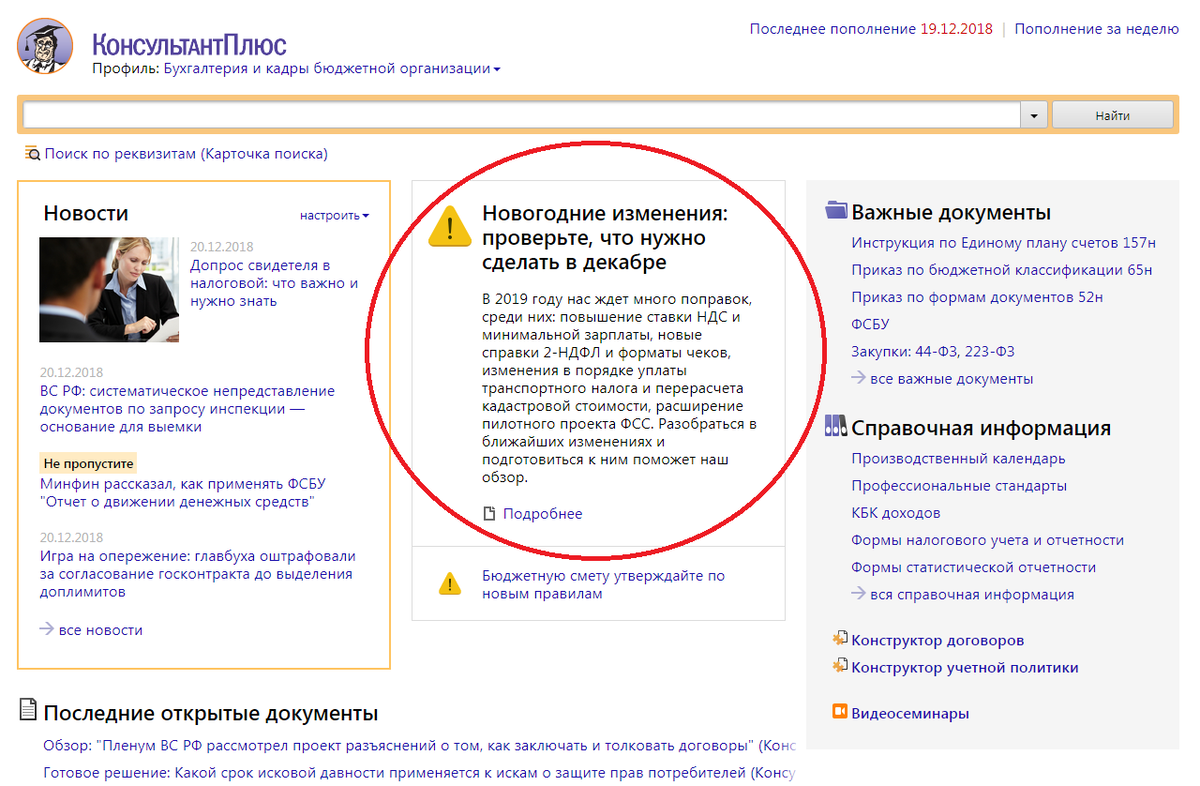Click into the main search input field

(521, 115)
